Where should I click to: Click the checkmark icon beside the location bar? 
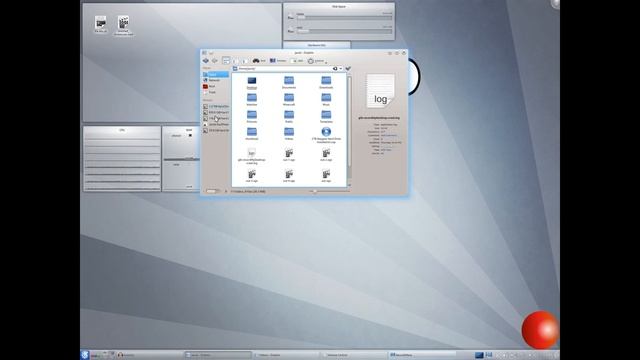pos(348,69)
